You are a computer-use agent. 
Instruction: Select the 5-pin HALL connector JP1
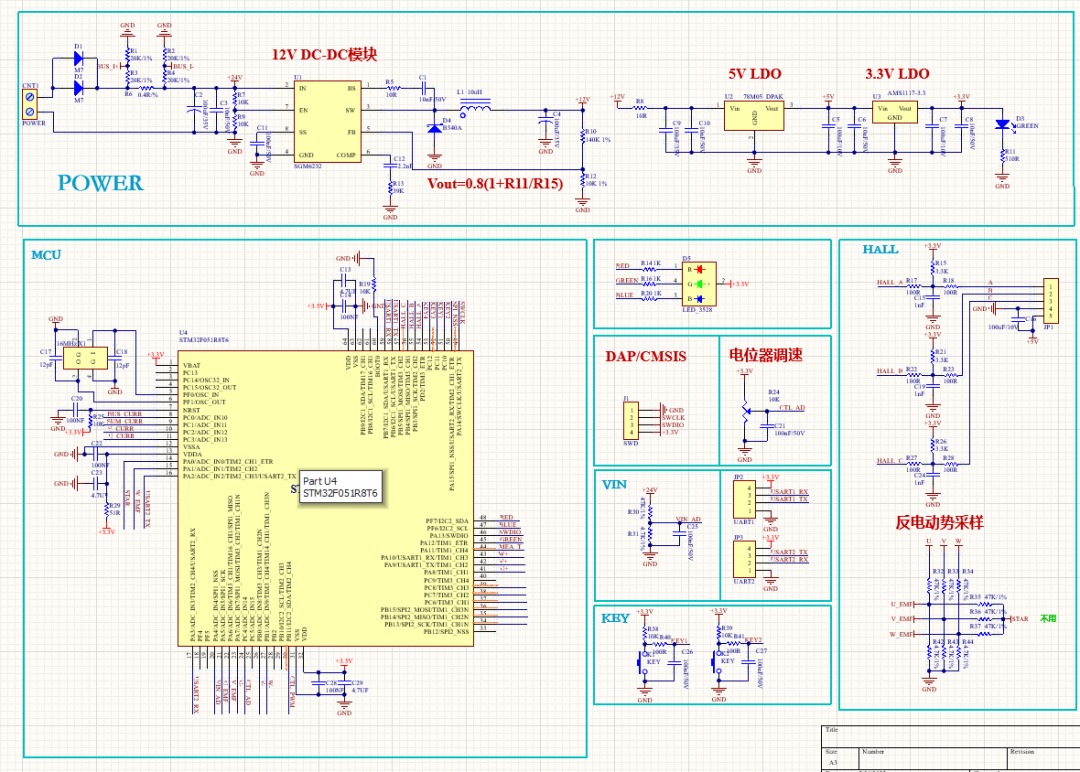pos(1052,300)
